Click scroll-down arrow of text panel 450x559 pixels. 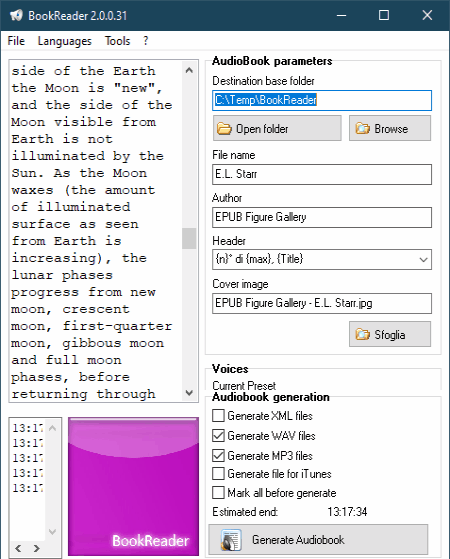click(x=189, y=393)
